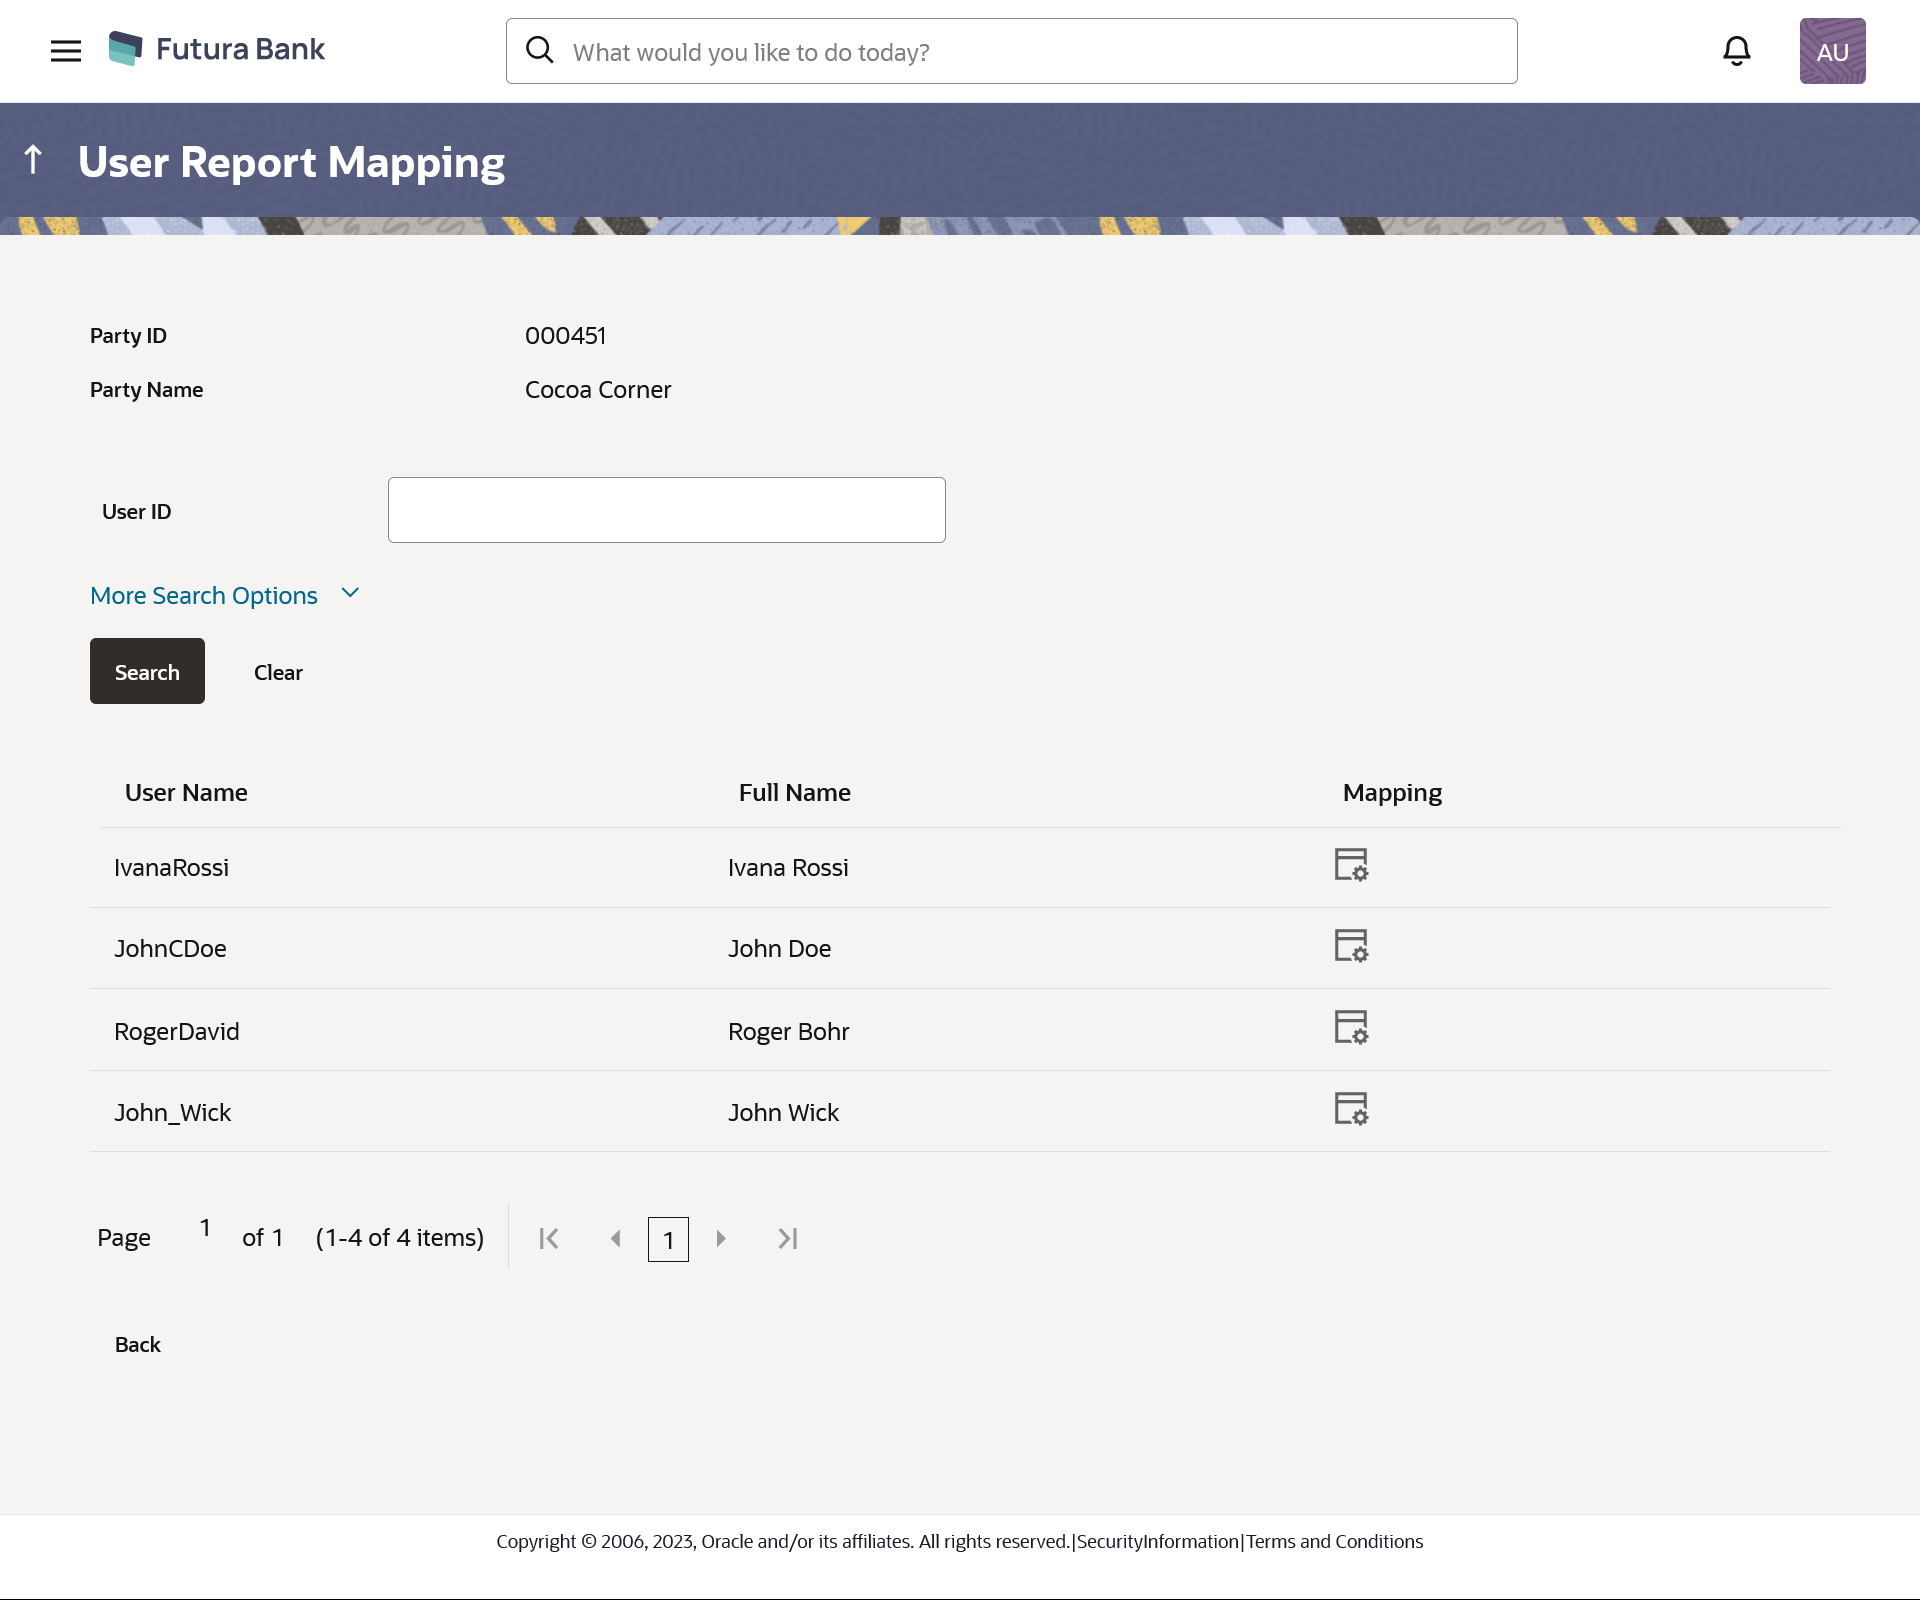Go to the last page of results
The image size is (1920, 1600).
788,1239
